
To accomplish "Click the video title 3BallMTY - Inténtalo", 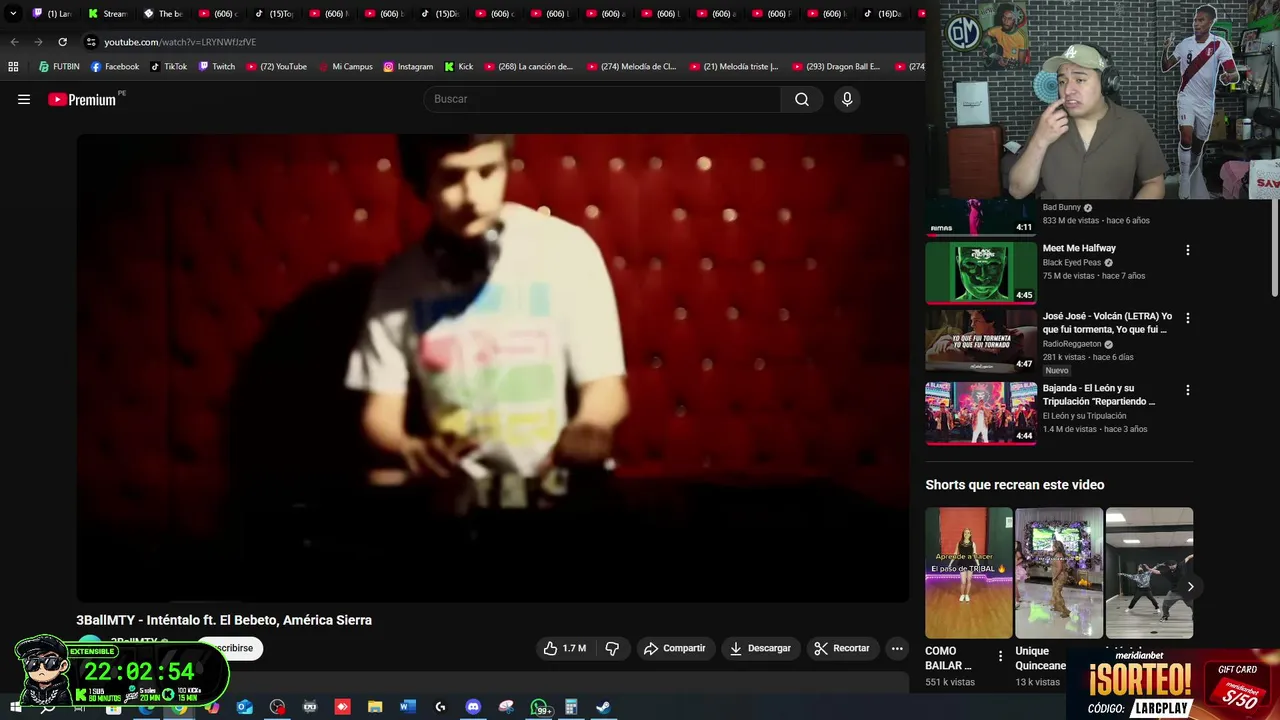I will (224, 620).
